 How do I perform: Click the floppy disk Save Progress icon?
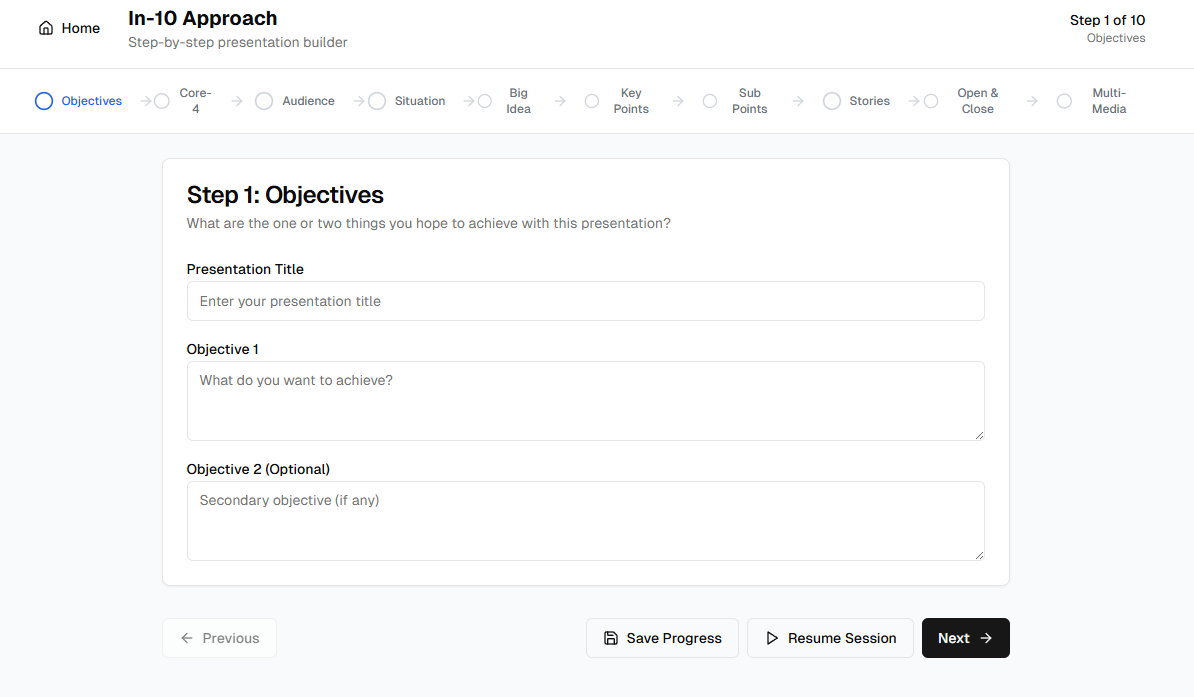[x=611, y=638]
